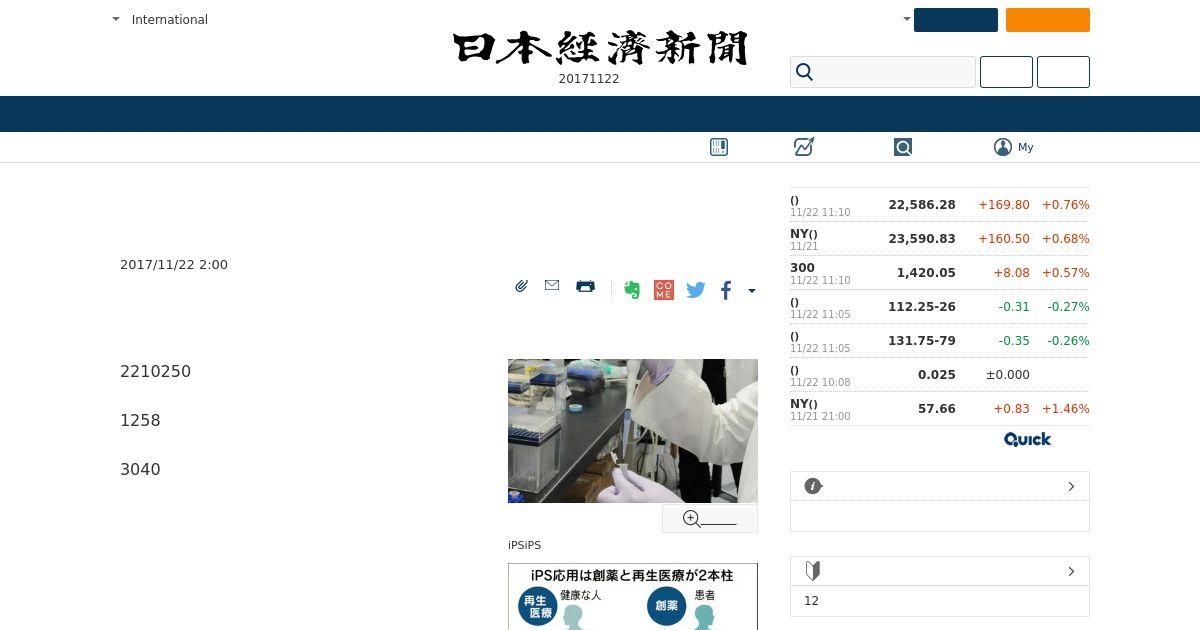Click the exchange rate 112.25-26
The height and width of the screenshot is (630, 1200).
coord(922,307)
